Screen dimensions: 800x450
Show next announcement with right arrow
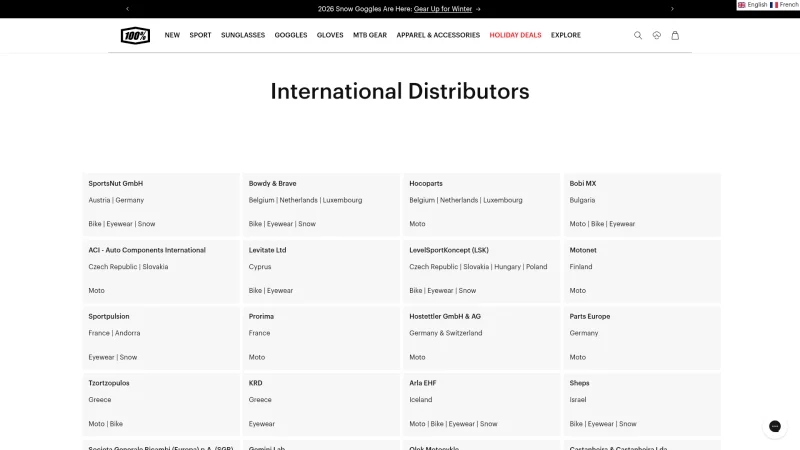point(672,9)
